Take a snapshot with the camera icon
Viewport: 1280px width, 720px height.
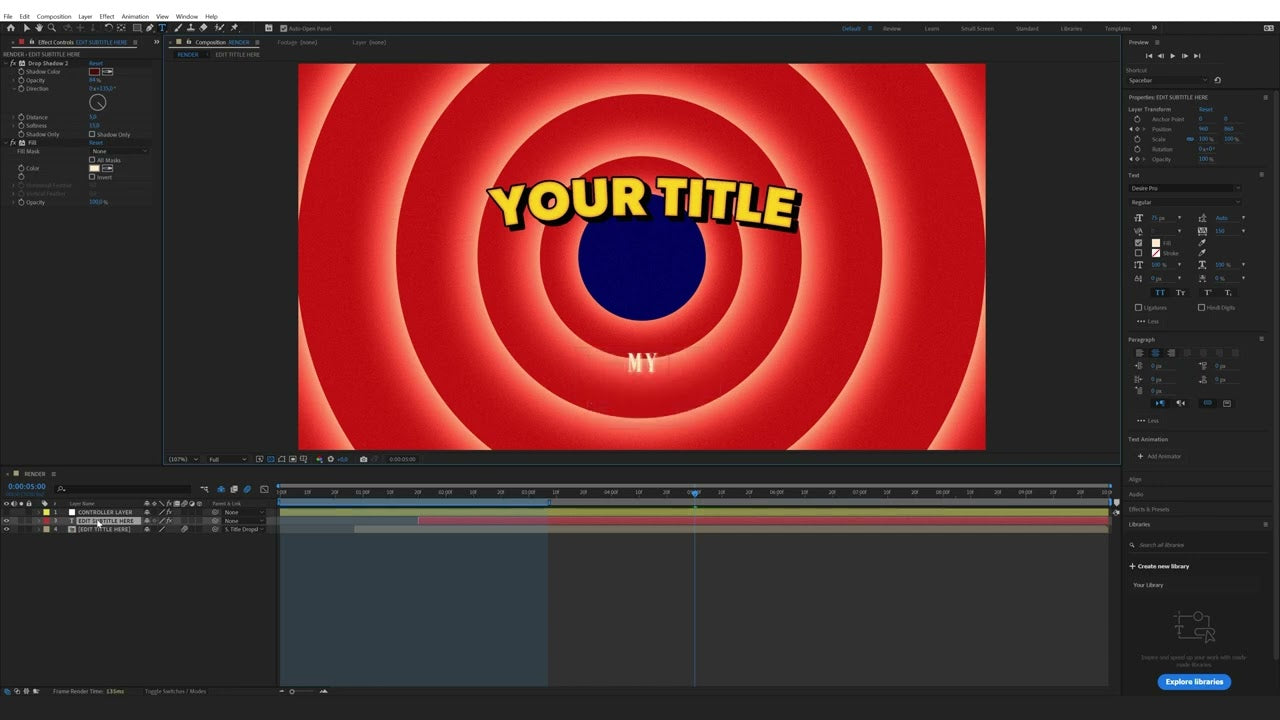[364, 459]
